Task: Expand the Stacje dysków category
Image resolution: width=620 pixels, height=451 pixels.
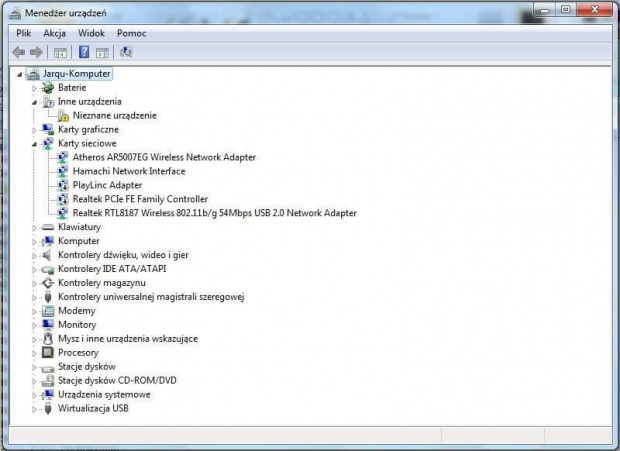Action: [34, 367]
